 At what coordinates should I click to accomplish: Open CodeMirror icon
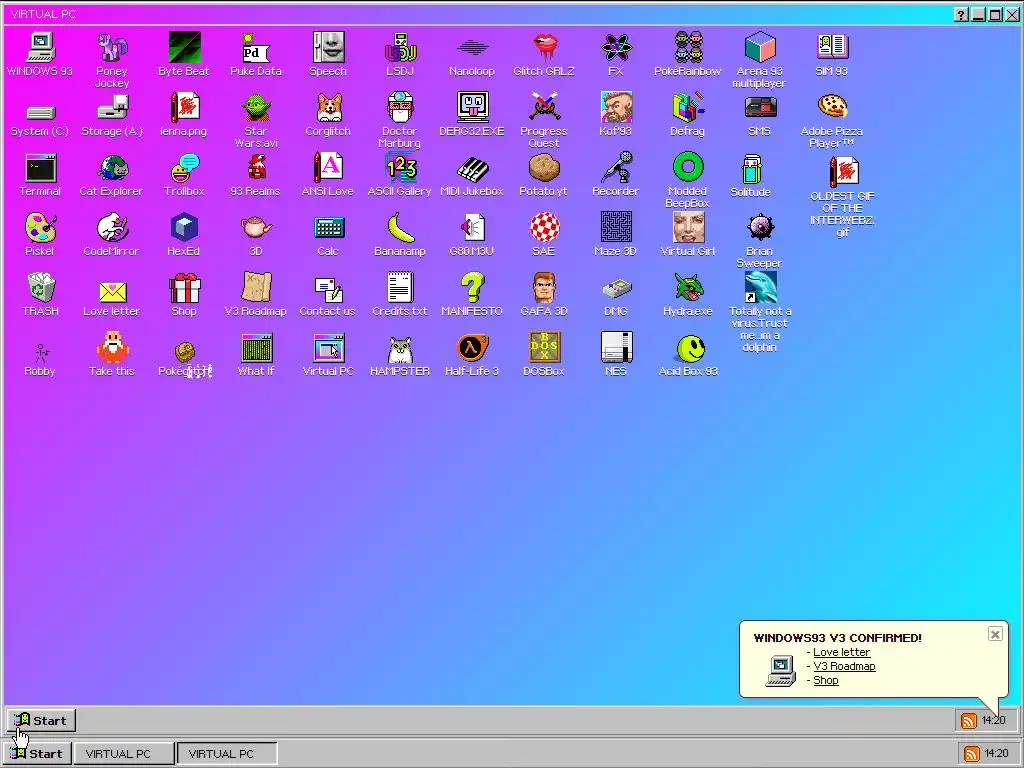[112, 228]
